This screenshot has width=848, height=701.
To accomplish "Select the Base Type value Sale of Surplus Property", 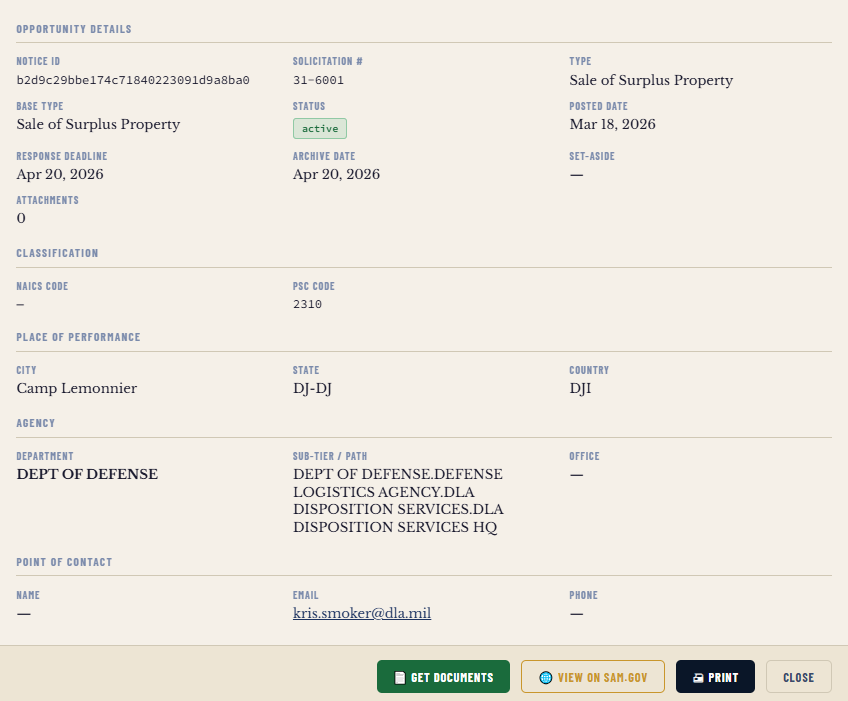I will (98, 124).
